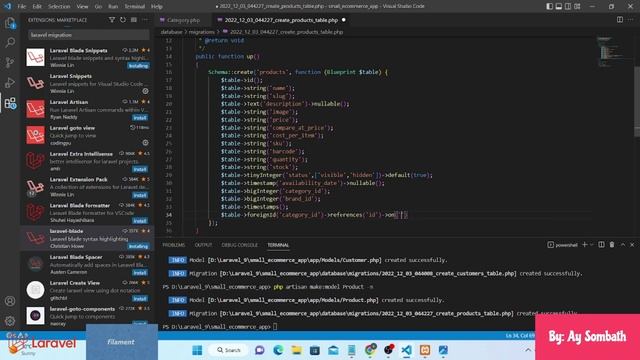Toggle primary side bar visibility
Screen dimensions: 640x360
click(x=550, y=7)
